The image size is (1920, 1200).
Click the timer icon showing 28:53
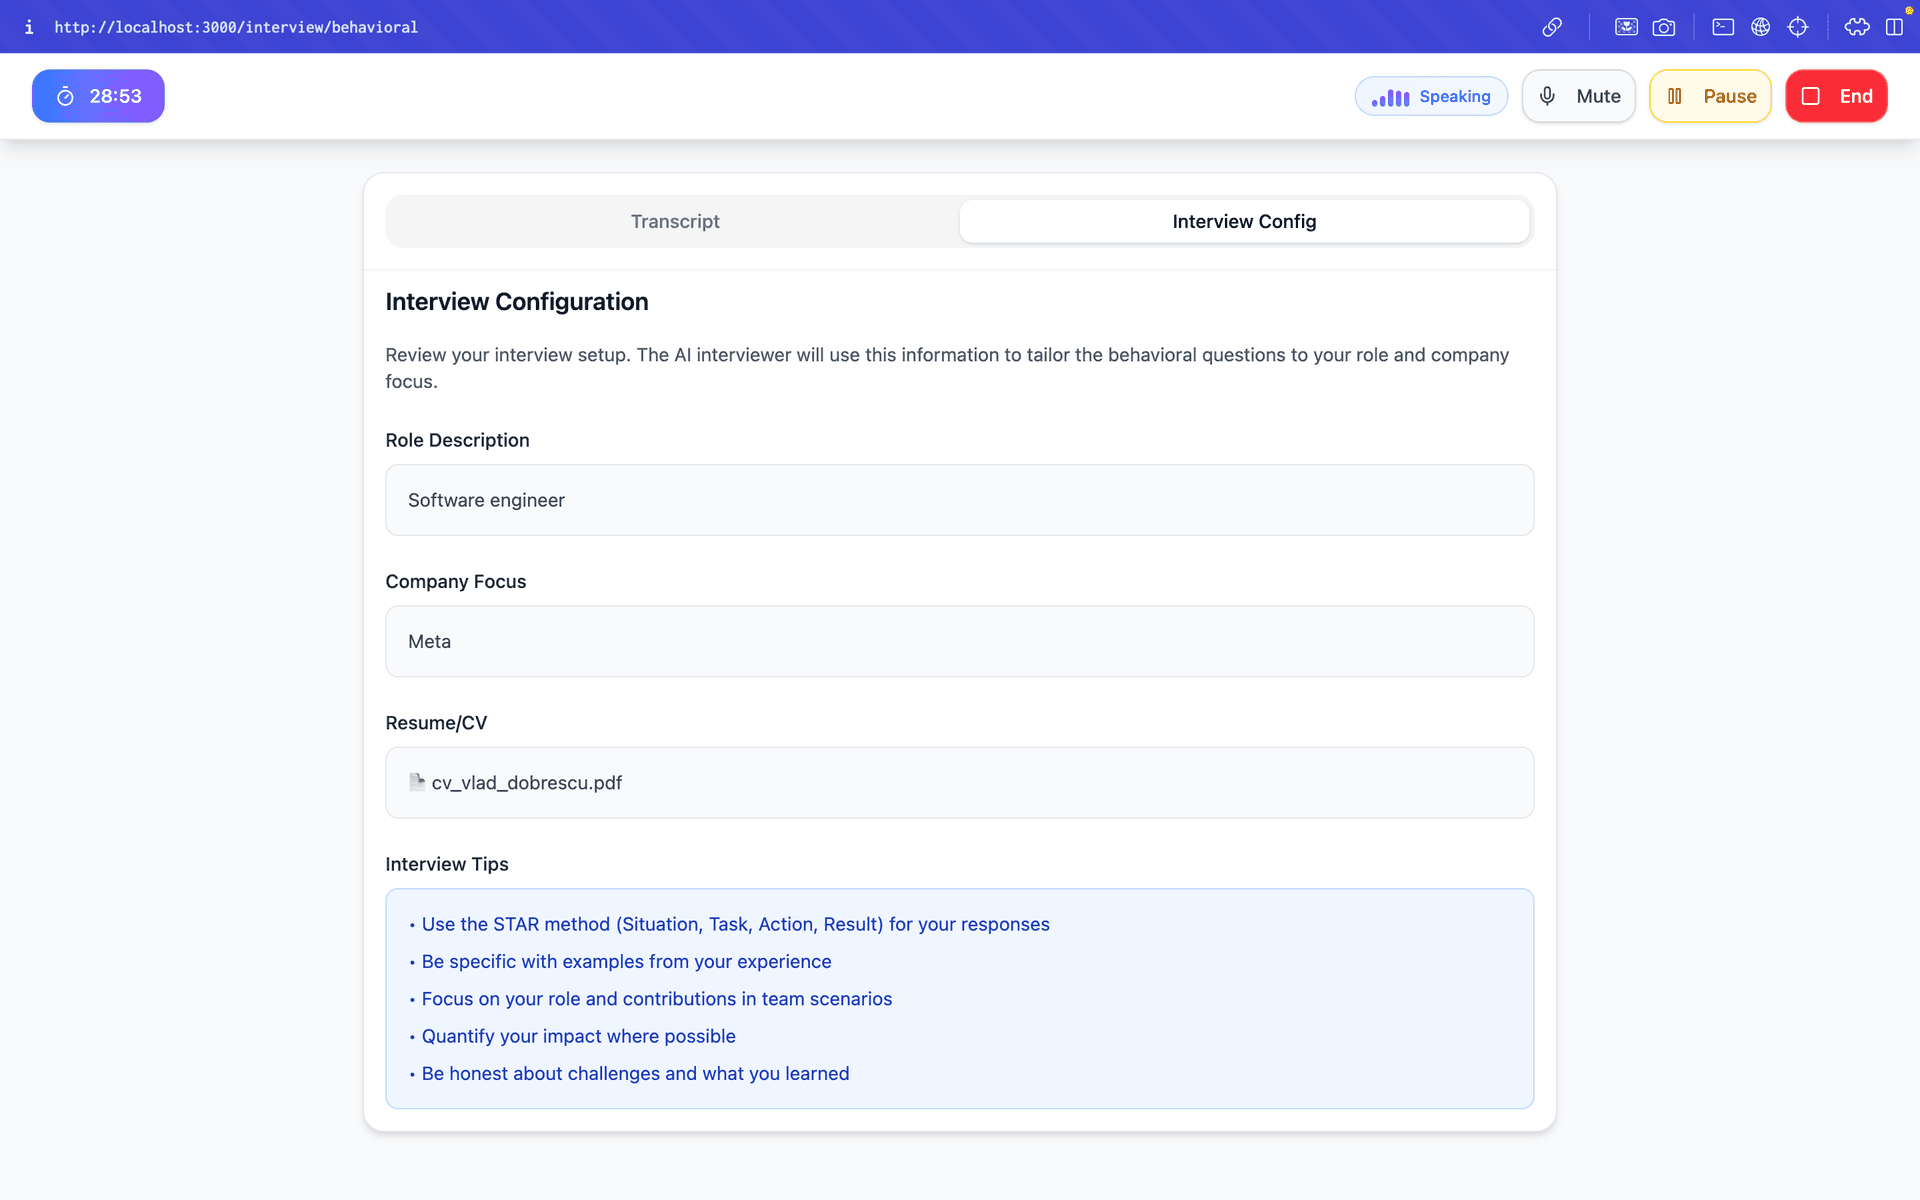[x=65, y=96]
